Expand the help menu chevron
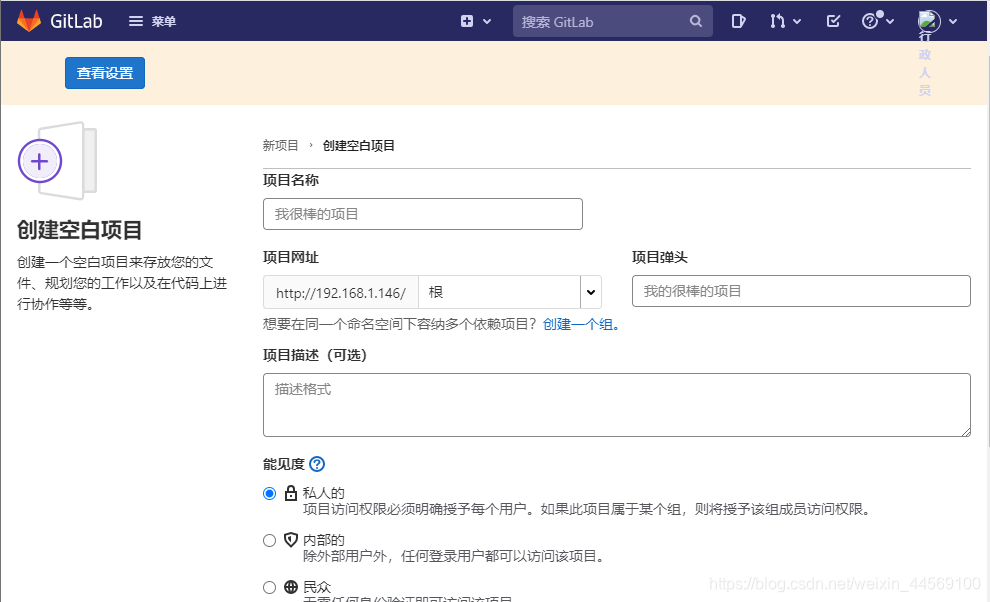The image size is (990, 602). click(x=890, y=21)
